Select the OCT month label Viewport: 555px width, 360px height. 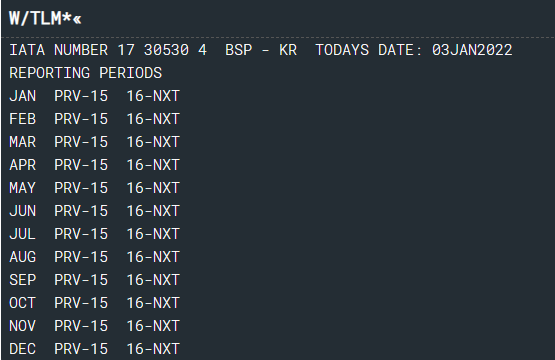coord(23,303)
